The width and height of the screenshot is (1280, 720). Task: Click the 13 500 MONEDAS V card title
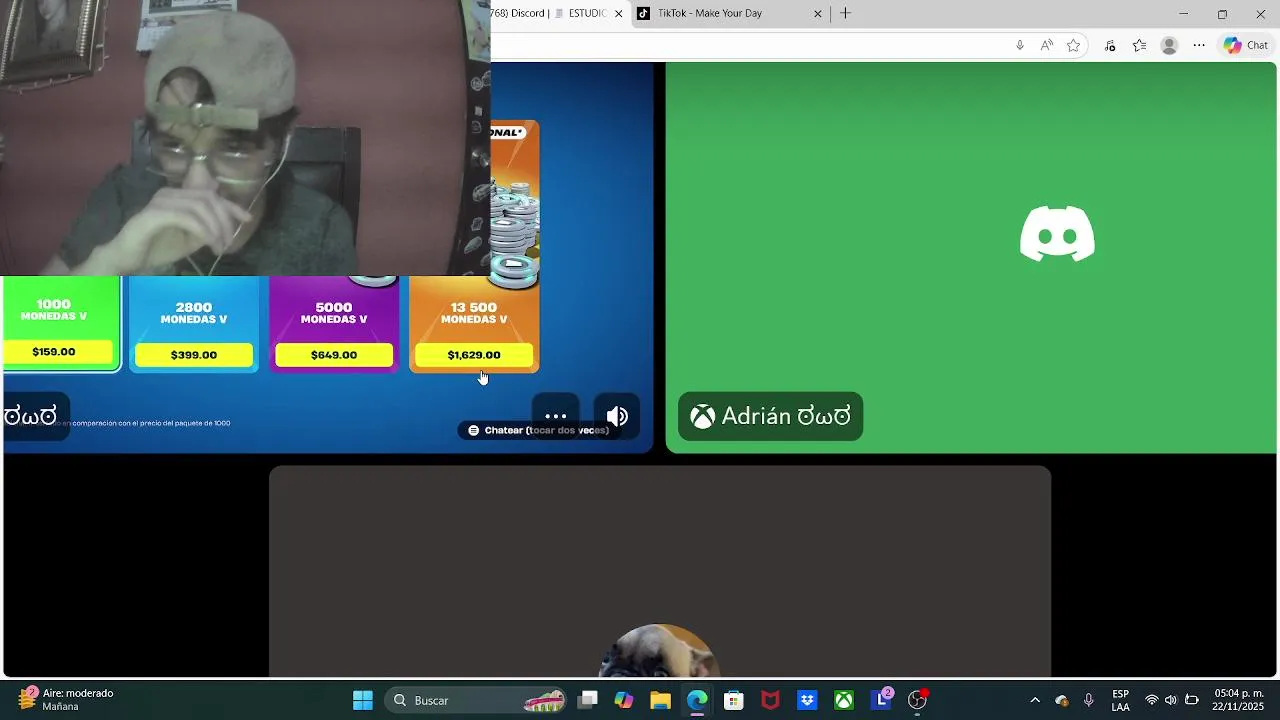[x=474, y=313]
